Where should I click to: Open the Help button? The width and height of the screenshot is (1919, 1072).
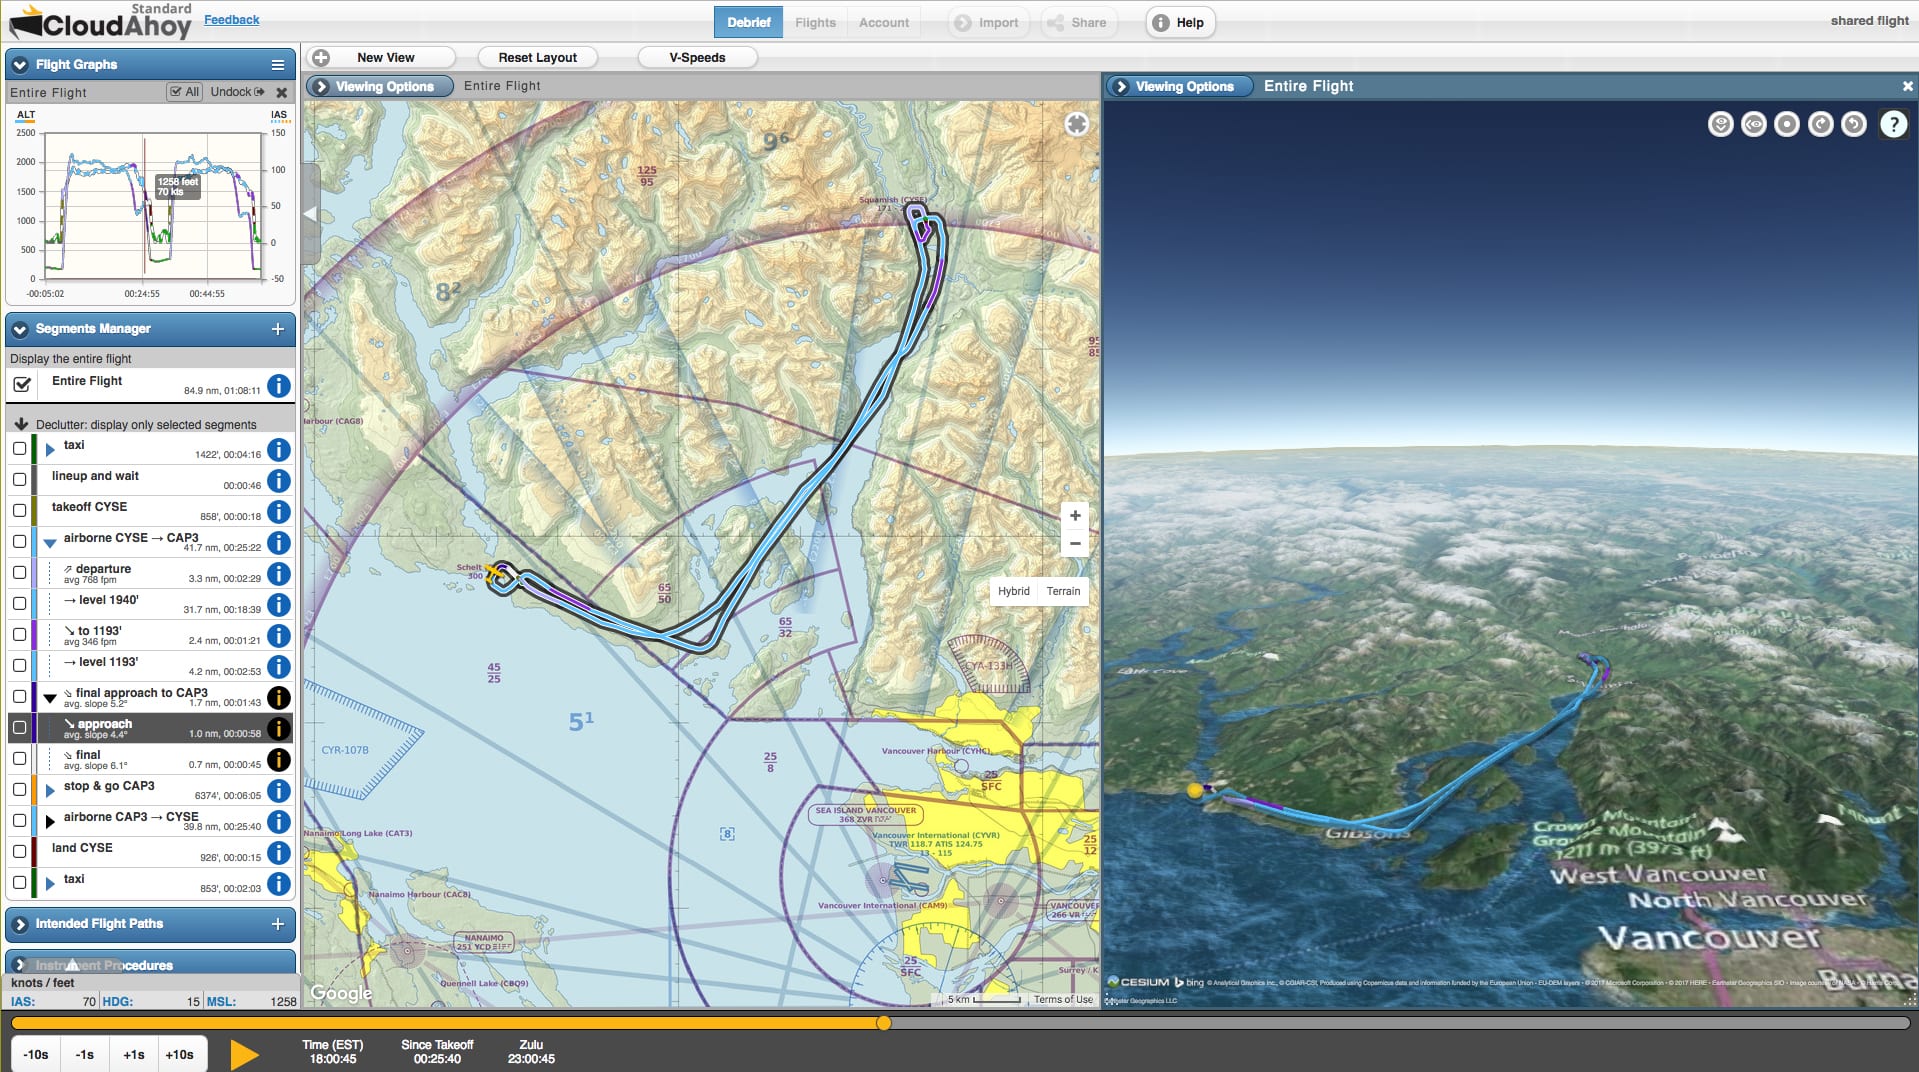[x=1180, y=22]
